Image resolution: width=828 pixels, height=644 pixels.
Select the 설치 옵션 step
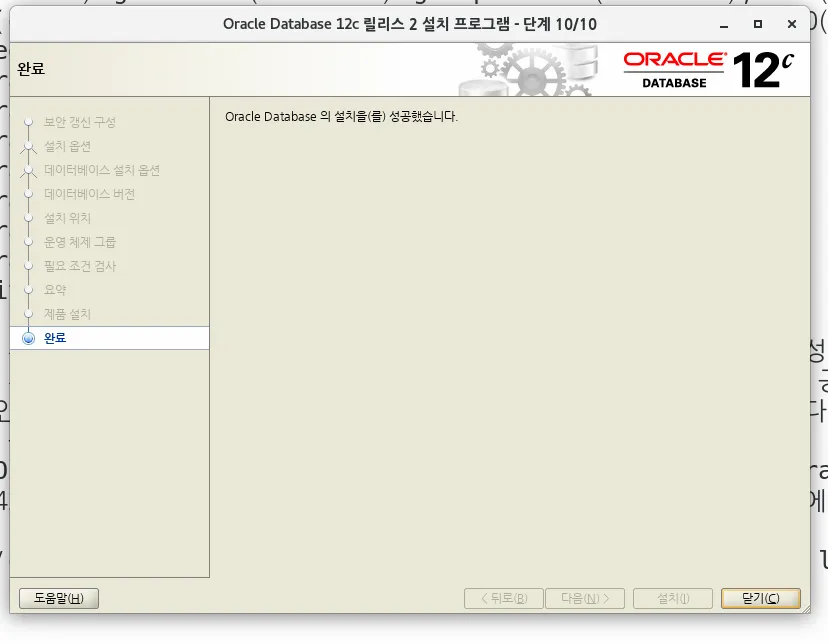coord(68,146)
